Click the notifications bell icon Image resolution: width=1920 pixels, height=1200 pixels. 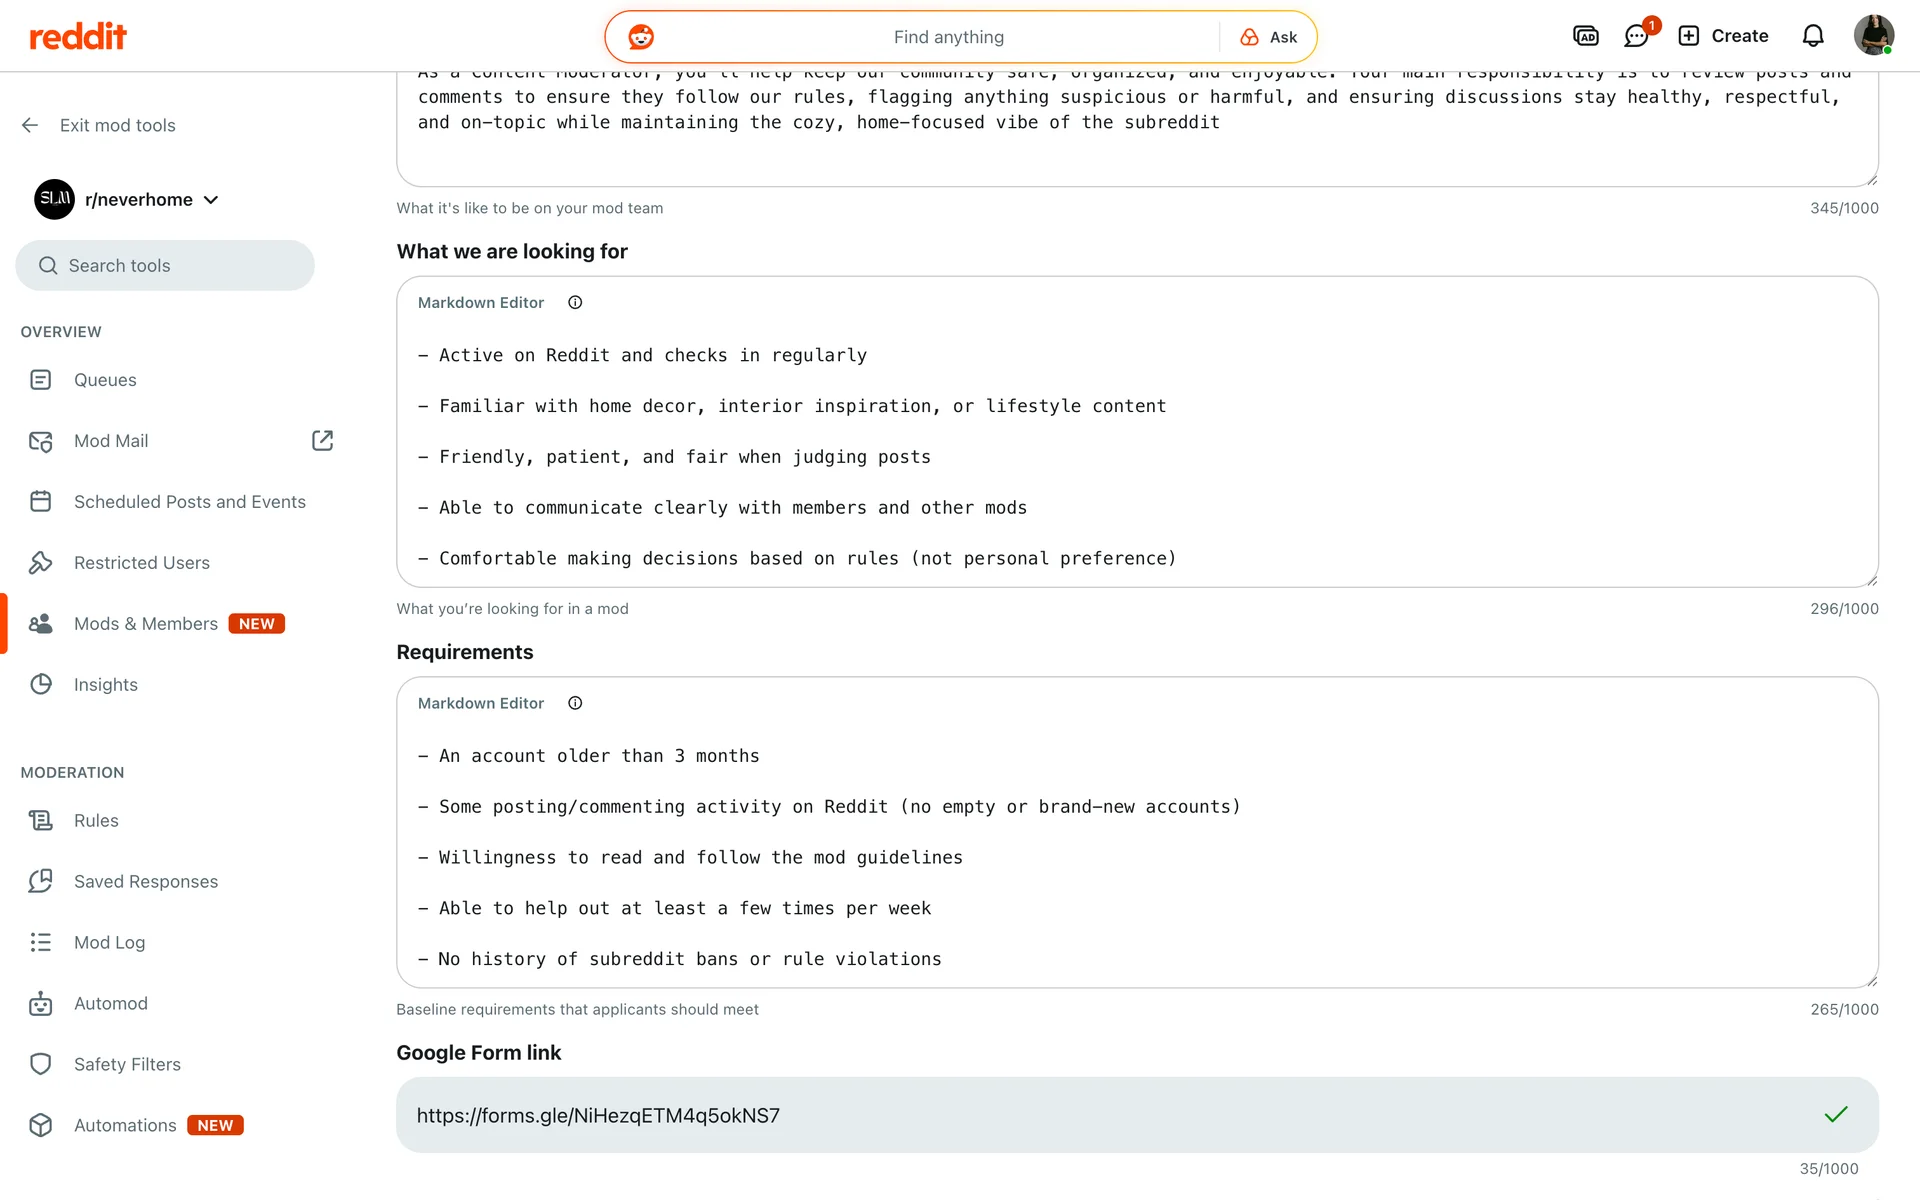[1812, 37]
